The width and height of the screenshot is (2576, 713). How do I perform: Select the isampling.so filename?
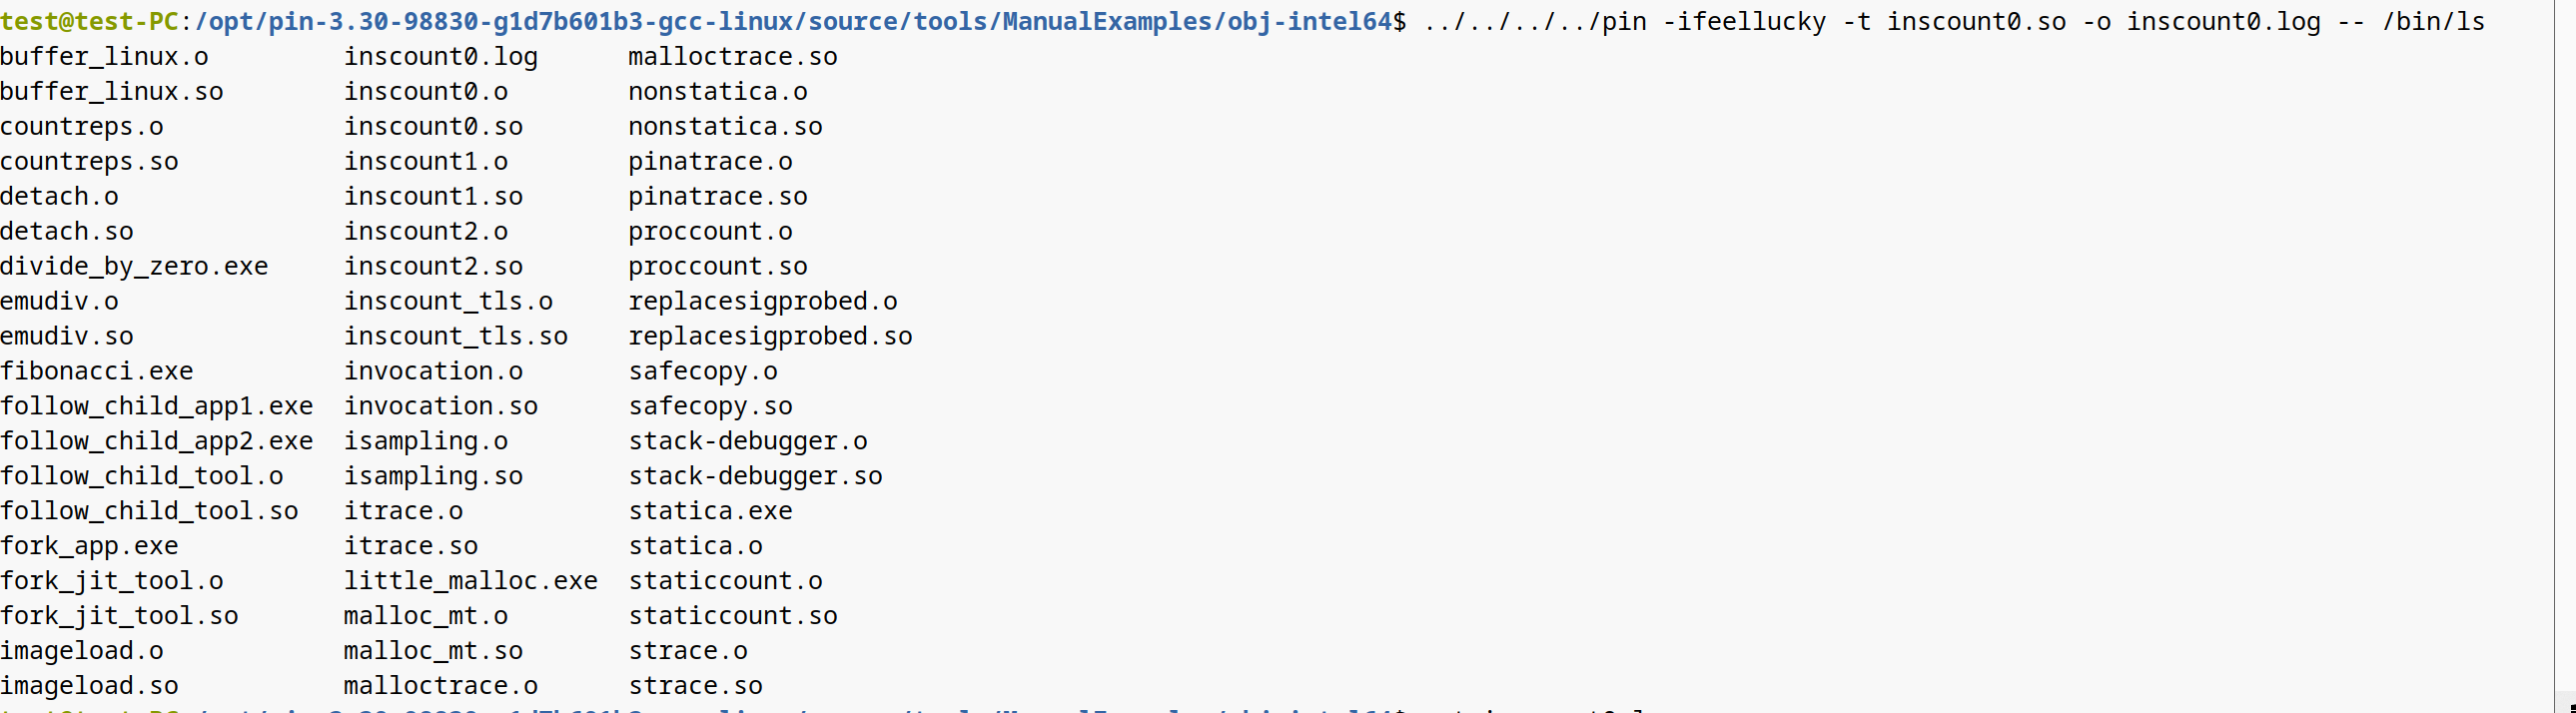pos(433,476)
